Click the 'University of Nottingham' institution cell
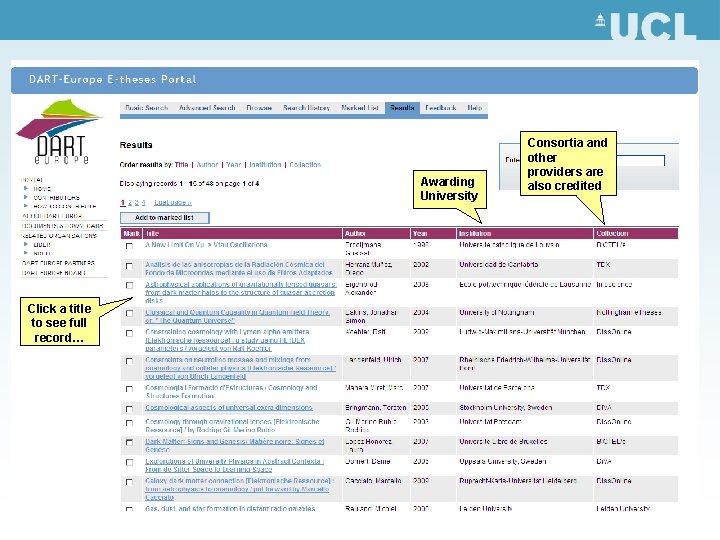 [497, 313]
